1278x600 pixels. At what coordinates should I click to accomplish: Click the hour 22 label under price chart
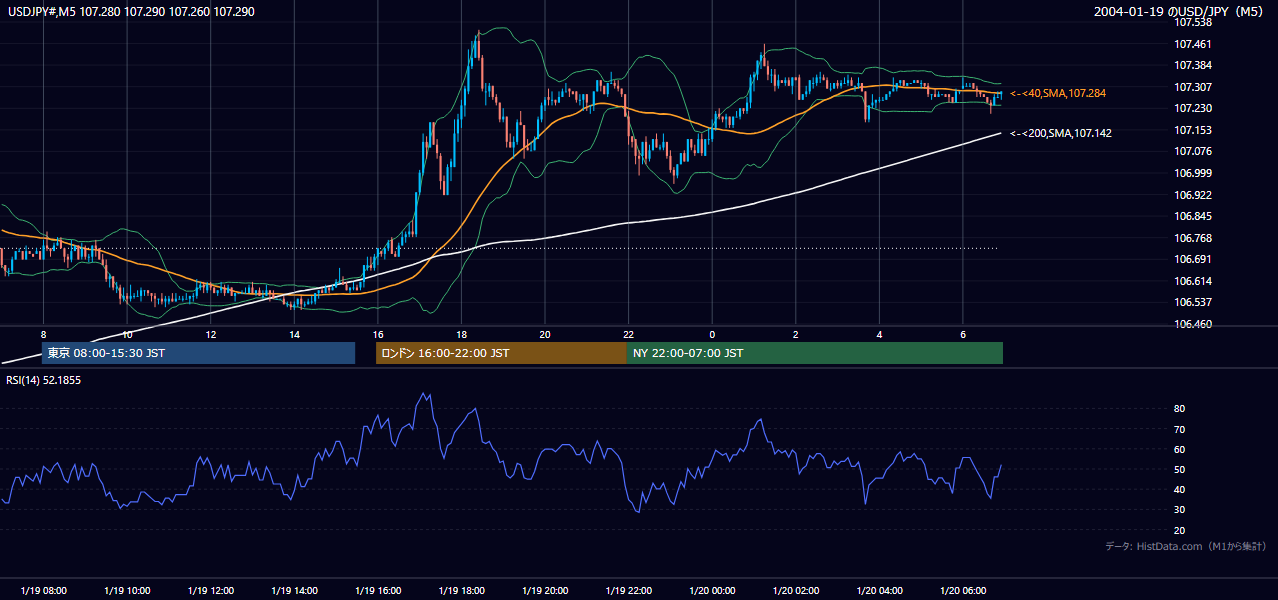click(x=628, y=334)
